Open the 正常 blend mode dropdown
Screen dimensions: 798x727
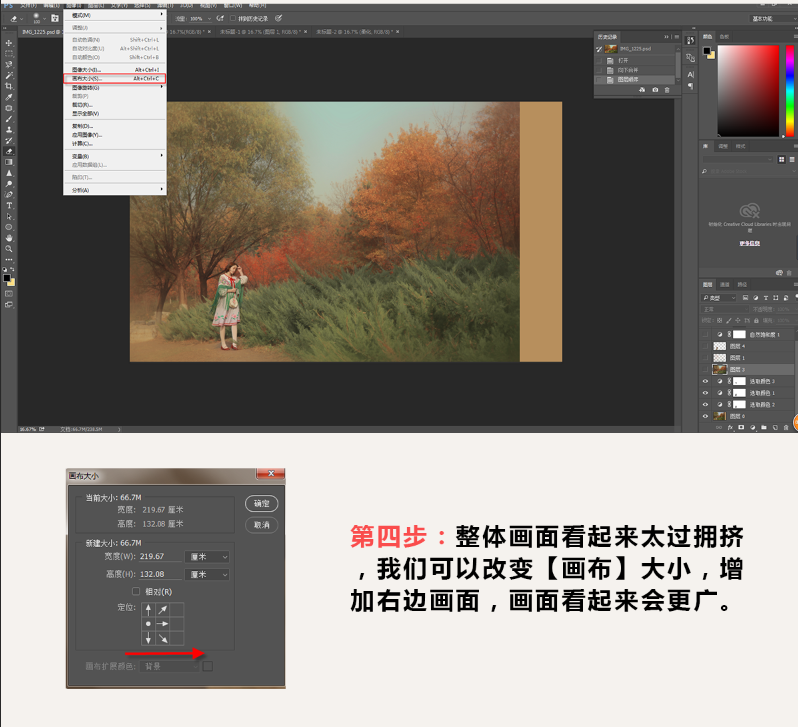click(x=725, y=309)
